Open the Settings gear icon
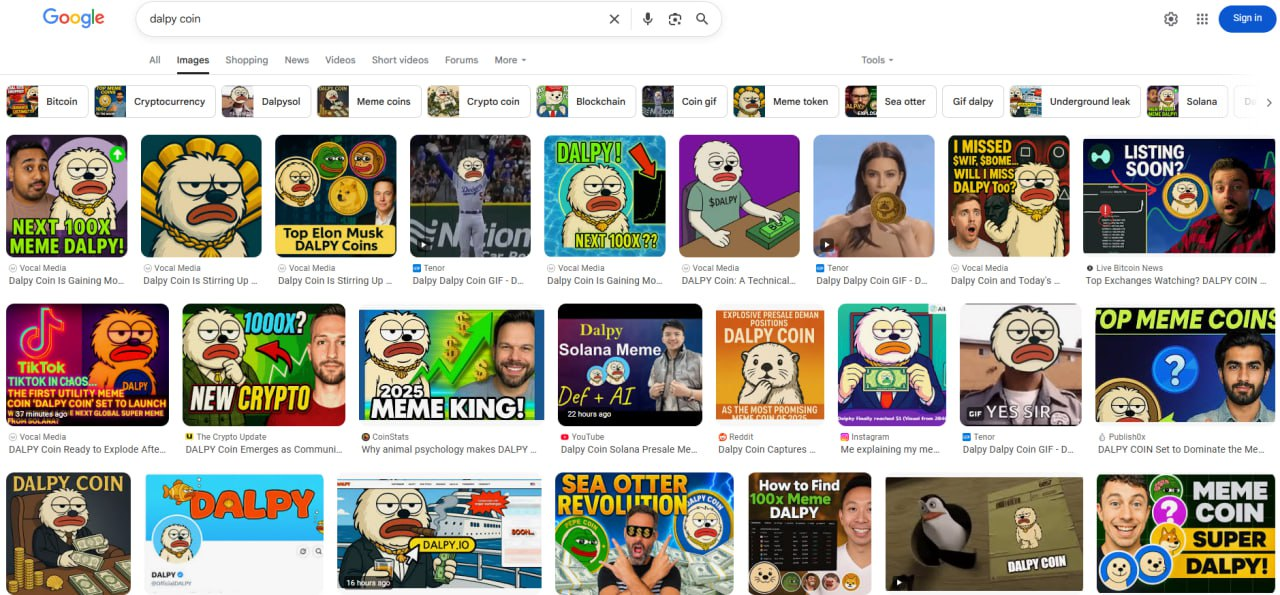Viewport: 1280px width, 595px height. pos(1171,19)
